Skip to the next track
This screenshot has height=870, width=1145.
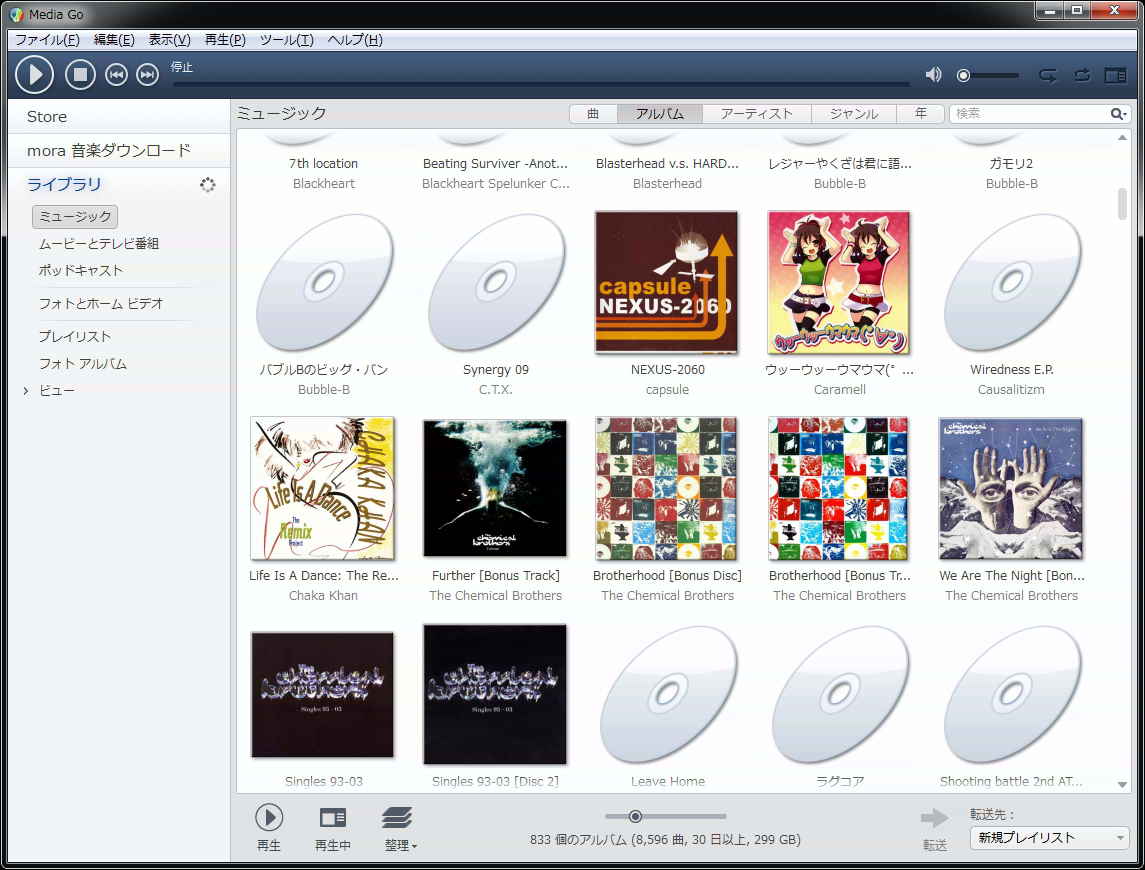(148, 75)
